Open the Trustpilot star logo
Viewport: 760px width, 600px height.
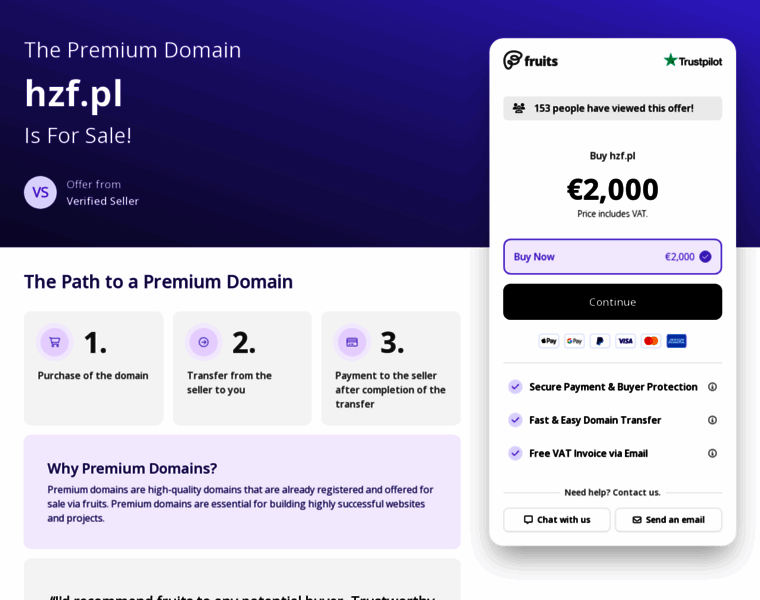[x=693, y=61]
